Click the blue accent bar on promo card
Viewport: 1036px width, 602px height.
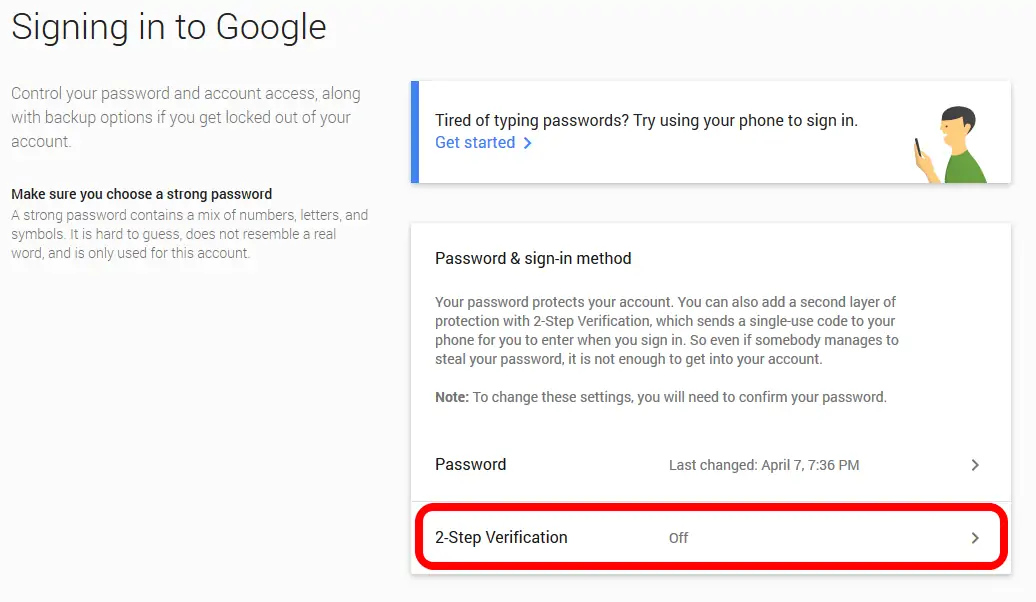(x=415, y=132)
